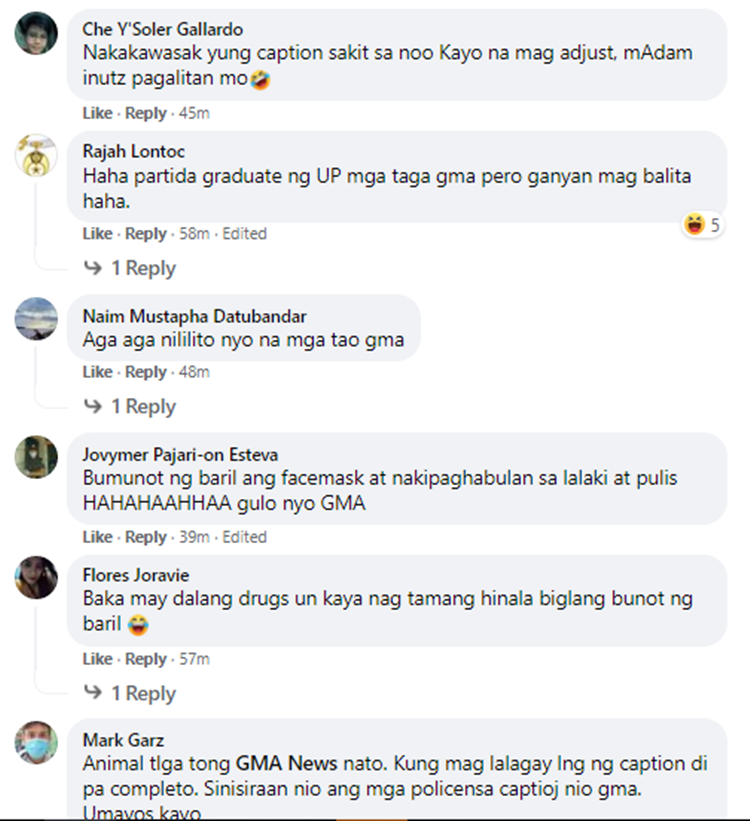Open the Mark Garz name link
Screen dimensions: 750x821
124,740
